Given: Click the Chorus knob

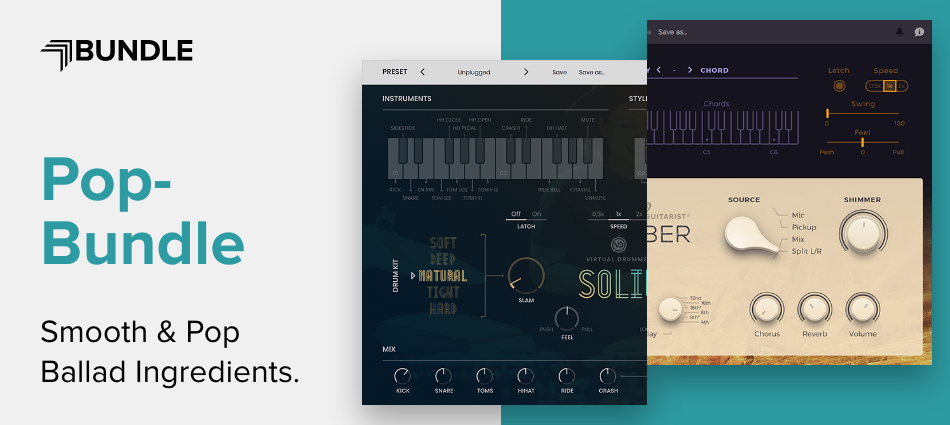Looking at the screenshot, I should point(766,308).
